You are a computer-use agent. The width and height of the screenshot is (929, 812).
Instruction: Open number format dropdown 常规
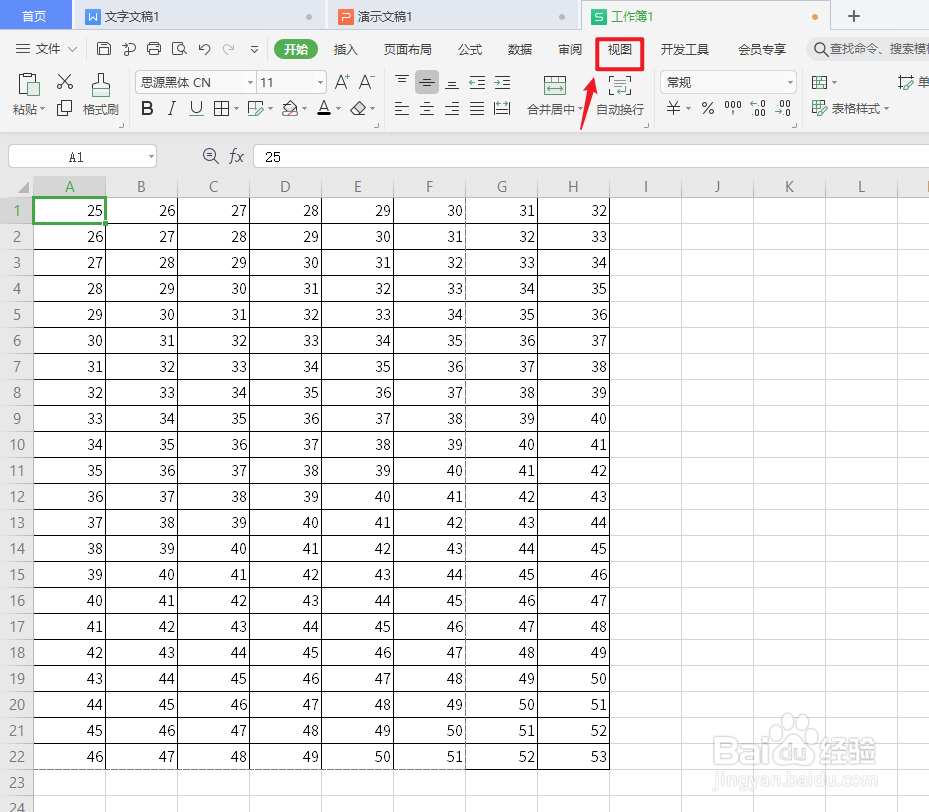click(790, 82)
